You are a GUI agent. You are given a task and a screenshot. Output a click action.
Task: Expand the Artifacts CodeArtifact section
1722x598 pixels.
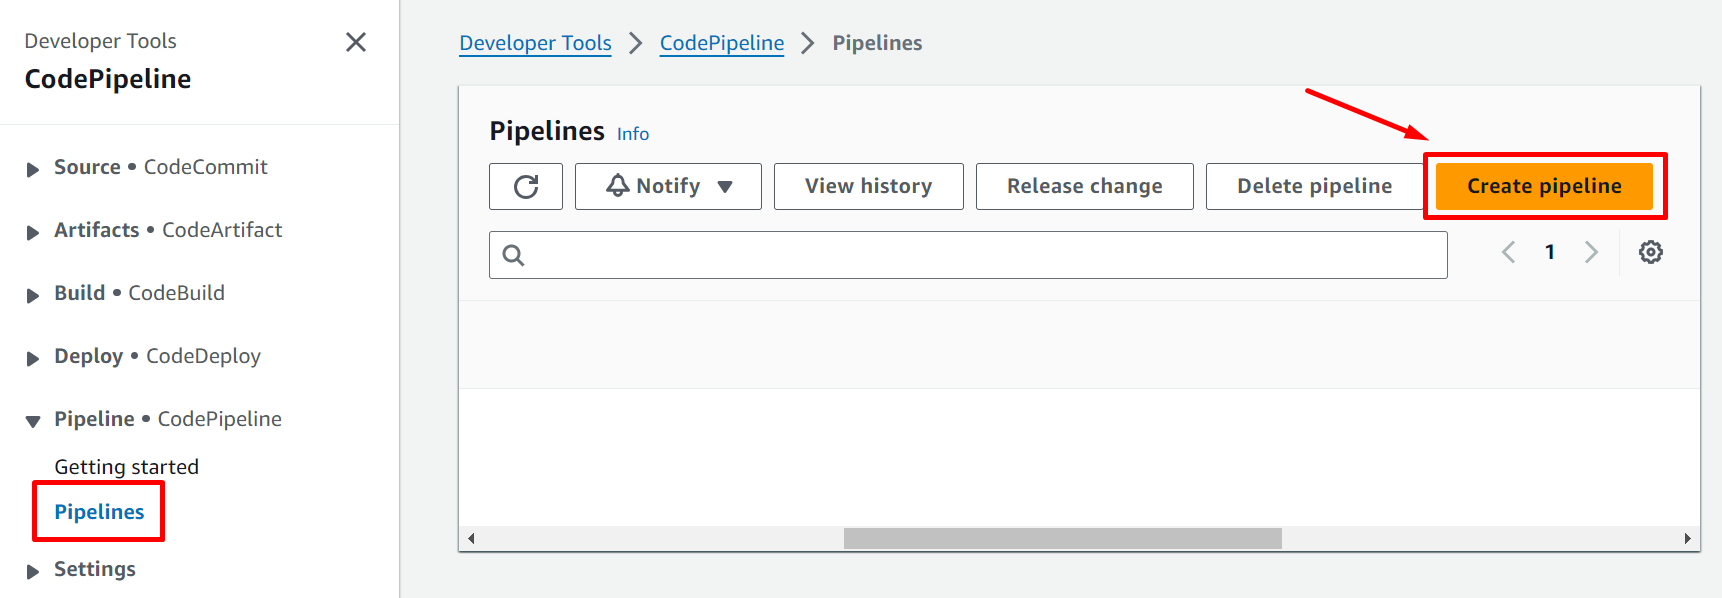coord(33,232)
